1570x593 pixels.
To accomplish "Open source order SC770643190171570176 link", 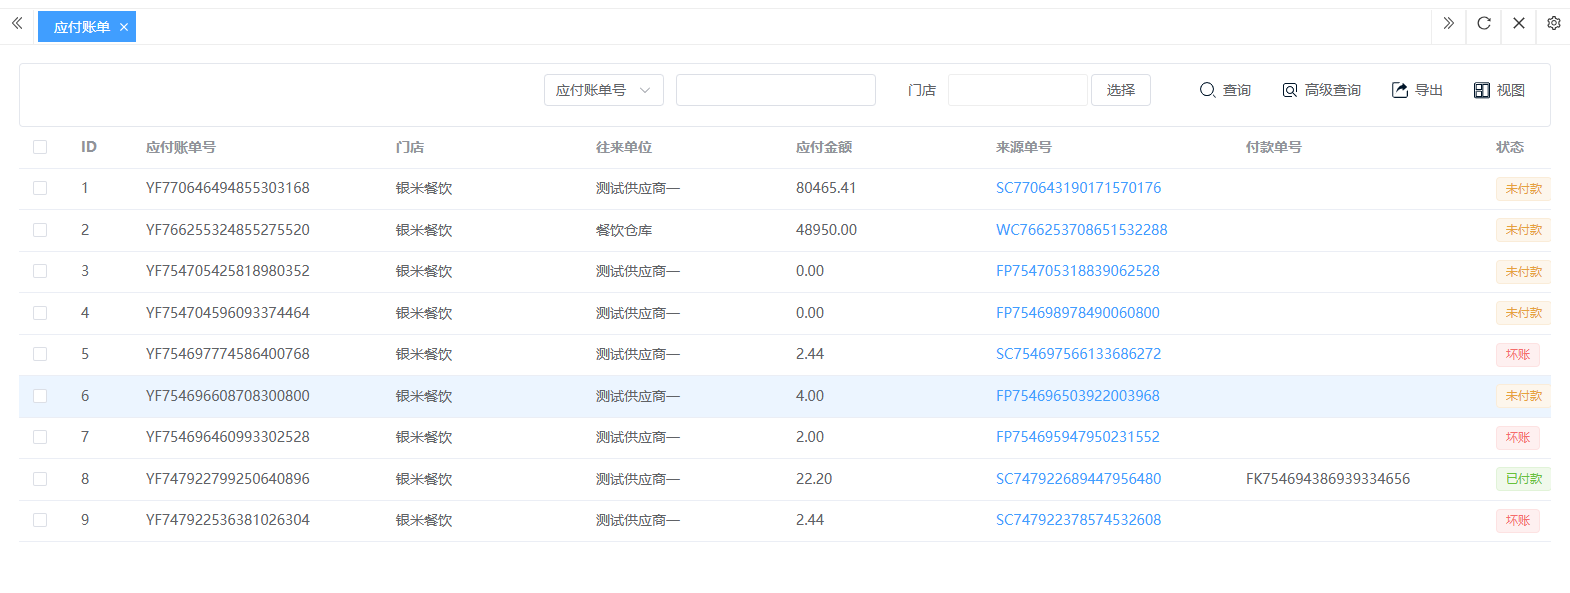I will coord(1078,188).
